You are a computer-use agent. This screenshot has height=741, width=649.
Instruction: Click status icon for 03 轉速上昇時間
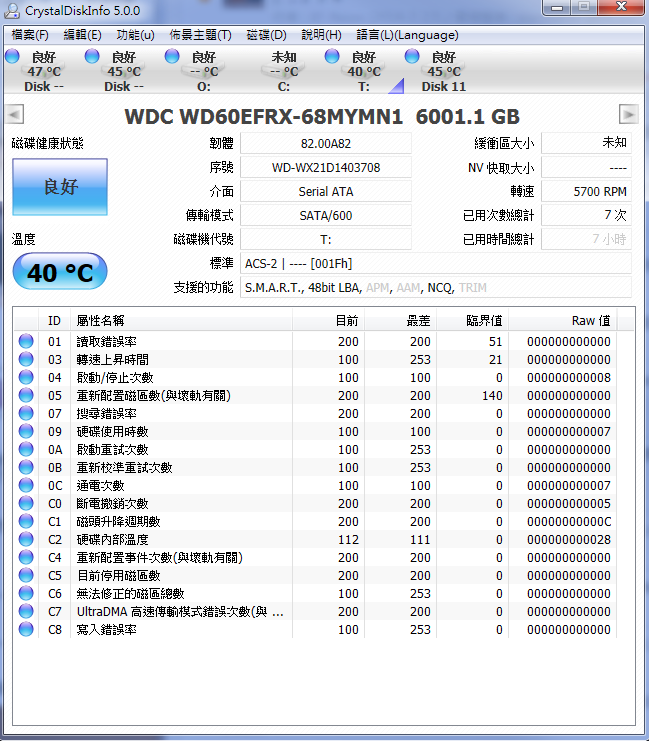(x=26, y=359)
